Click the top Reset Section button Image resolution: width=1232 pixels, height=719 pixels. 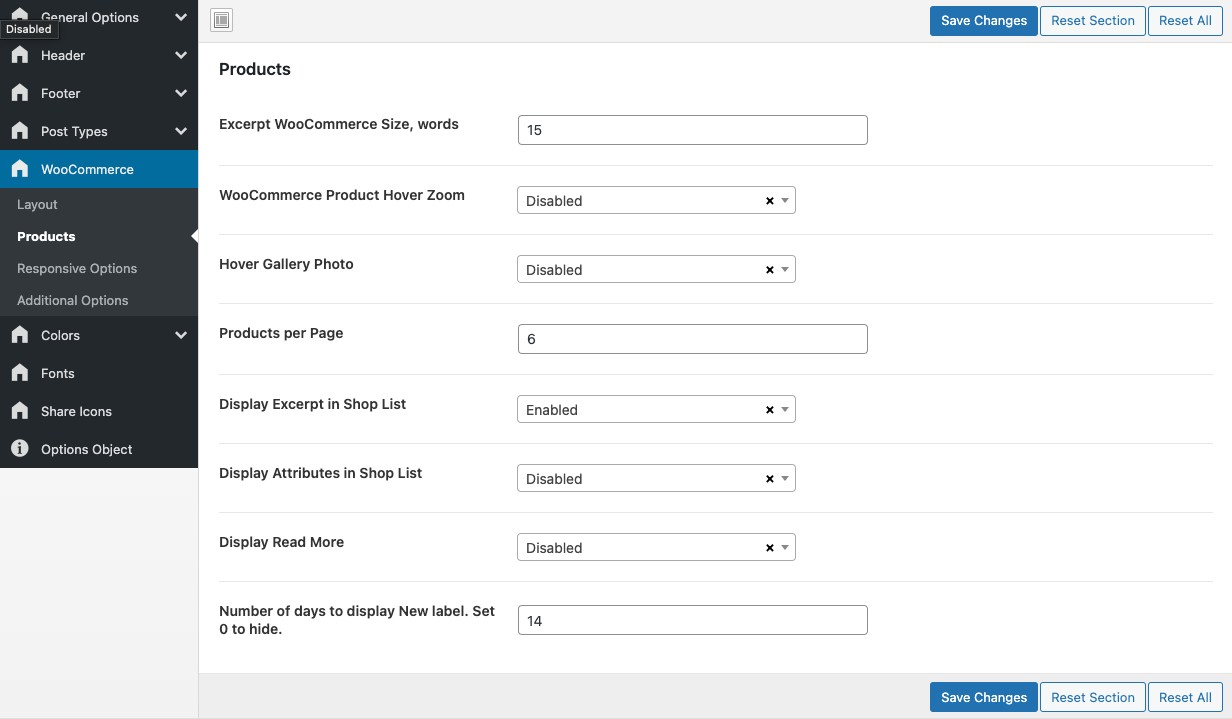(1093, 20)
